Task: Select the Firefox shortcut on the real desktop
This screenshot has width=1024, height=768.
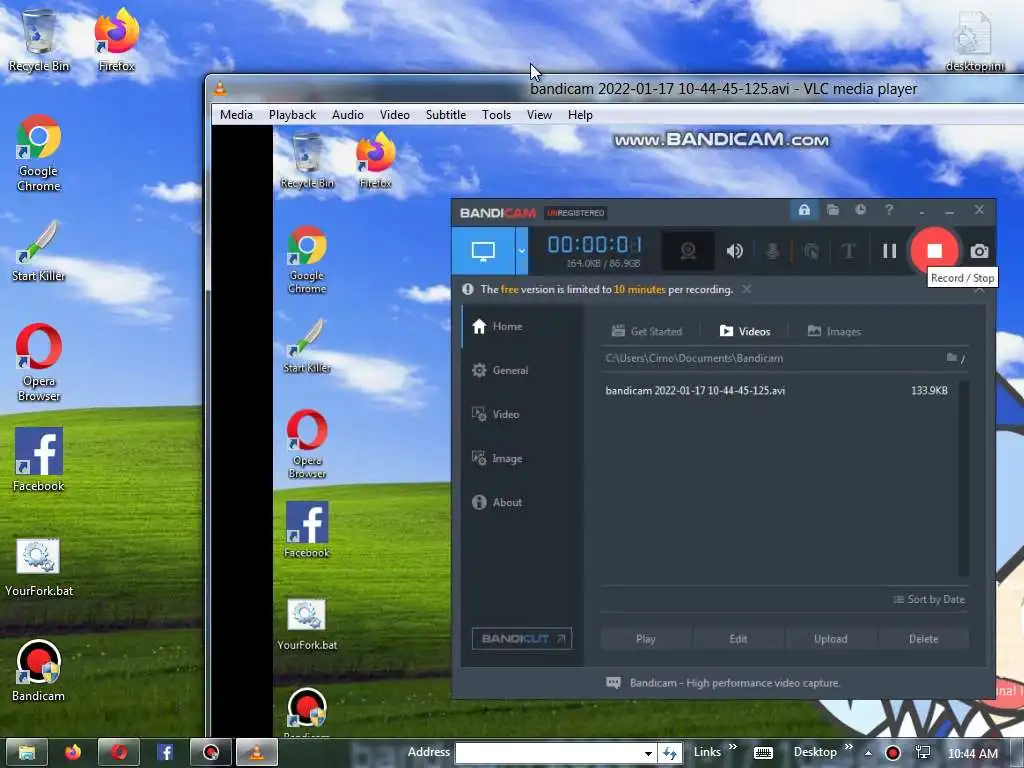Action: pyautogui.click(x=116, y=40)
